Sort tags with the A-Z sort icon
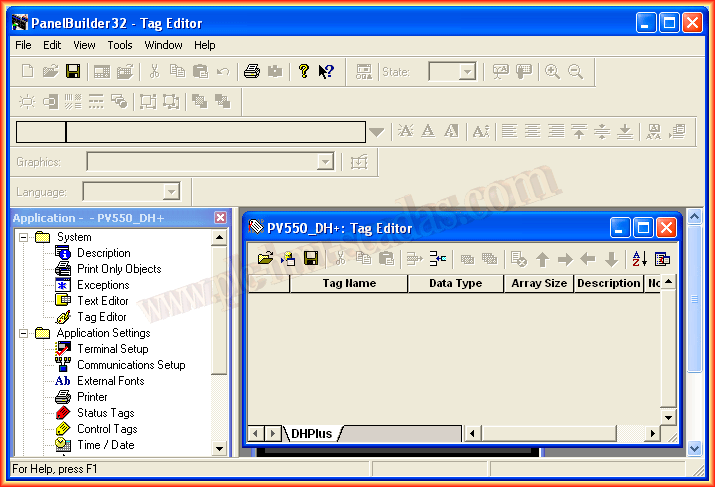Screen dimensions: 715x487 click(640, 259)
